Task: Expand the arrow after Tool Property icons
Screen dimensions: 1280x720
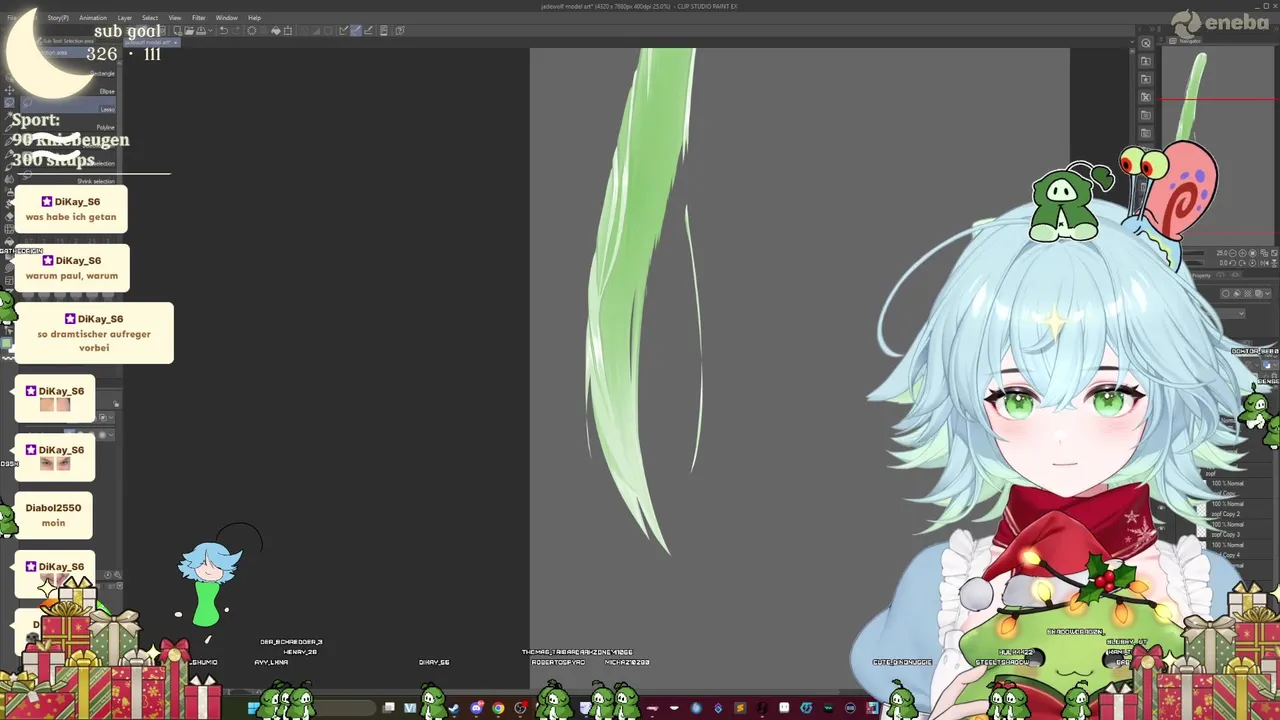Action: [1267, 294]
